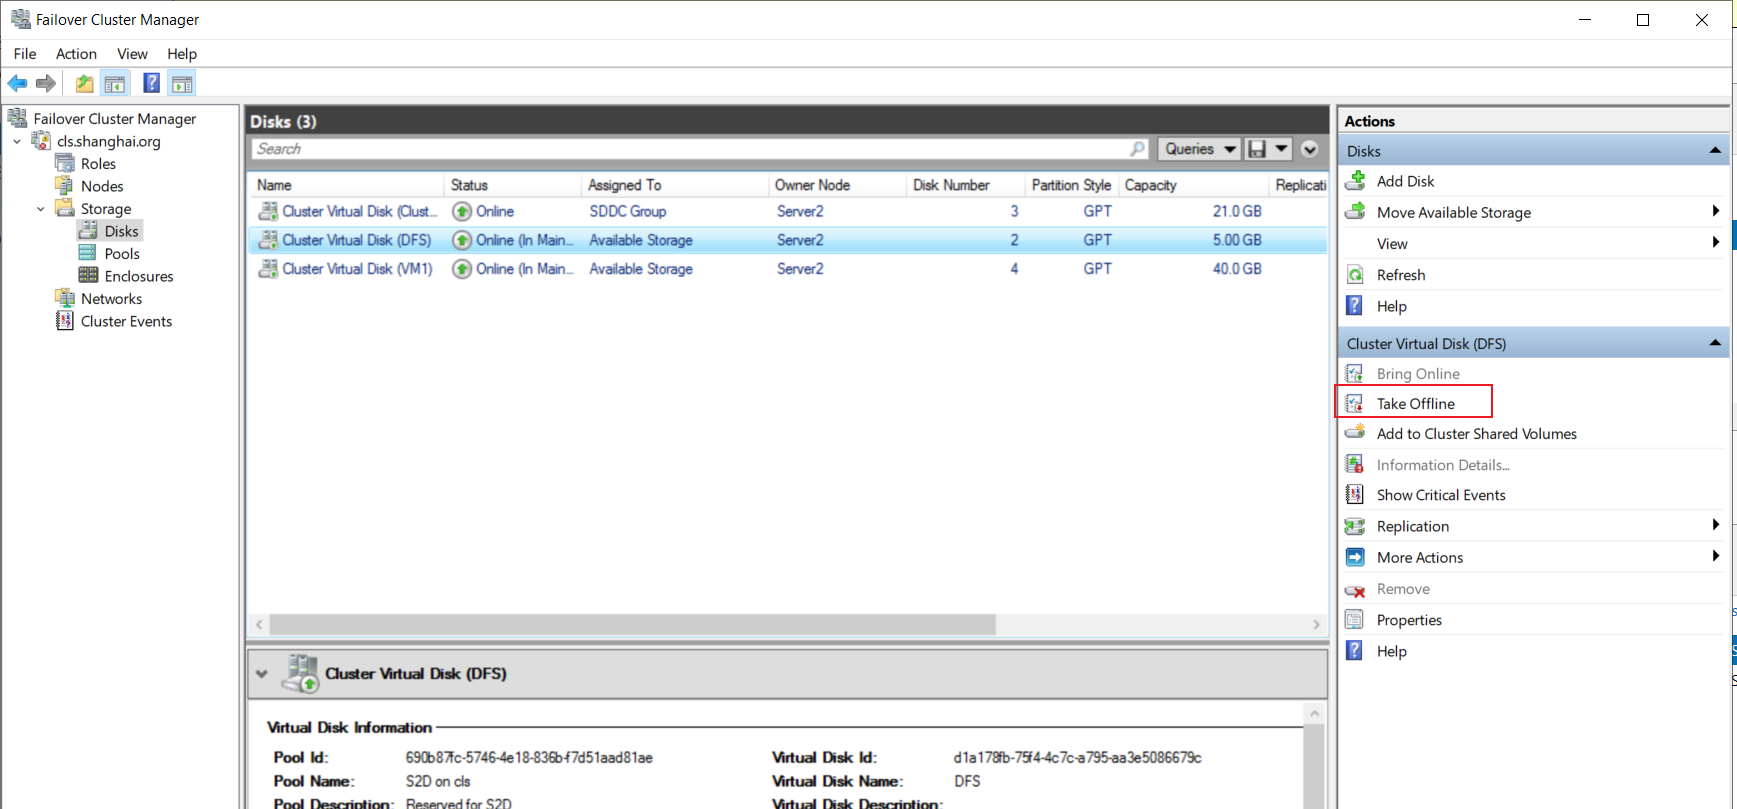
Task: Open the View menu
Action: click(x=132, y=54)
